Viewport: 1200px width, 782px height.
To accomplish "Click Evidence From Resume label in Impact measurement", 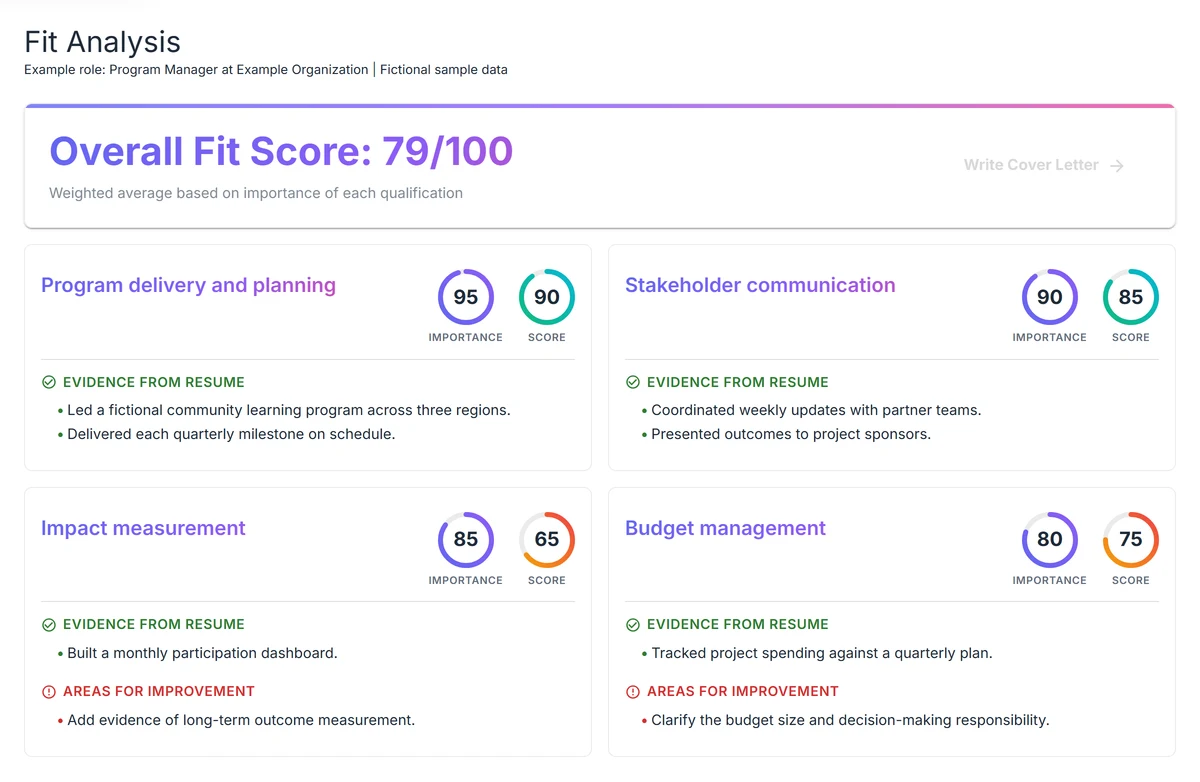I will (154, 625).
